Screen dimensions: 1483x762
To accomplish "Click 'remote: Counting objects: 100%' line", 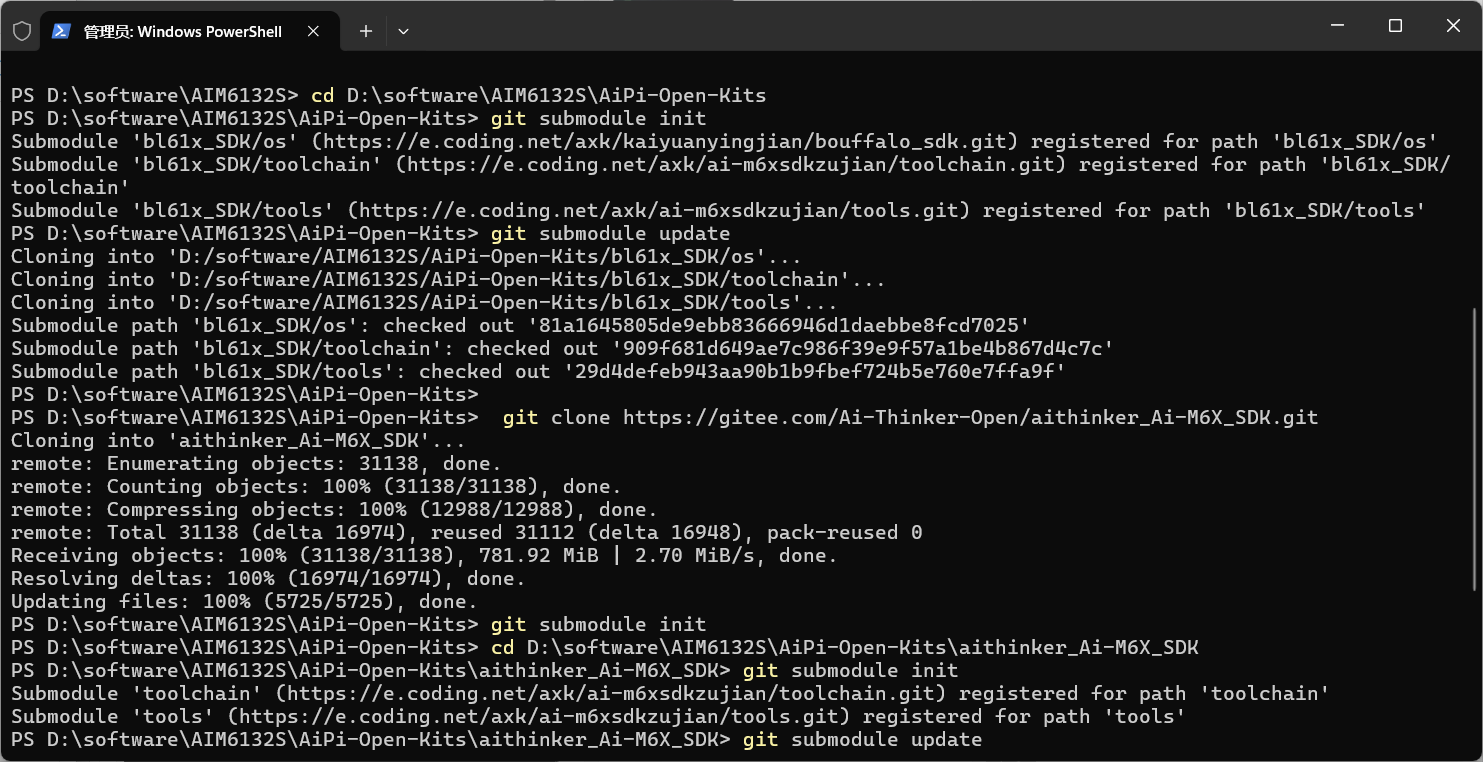I will (x=316, y=486).
